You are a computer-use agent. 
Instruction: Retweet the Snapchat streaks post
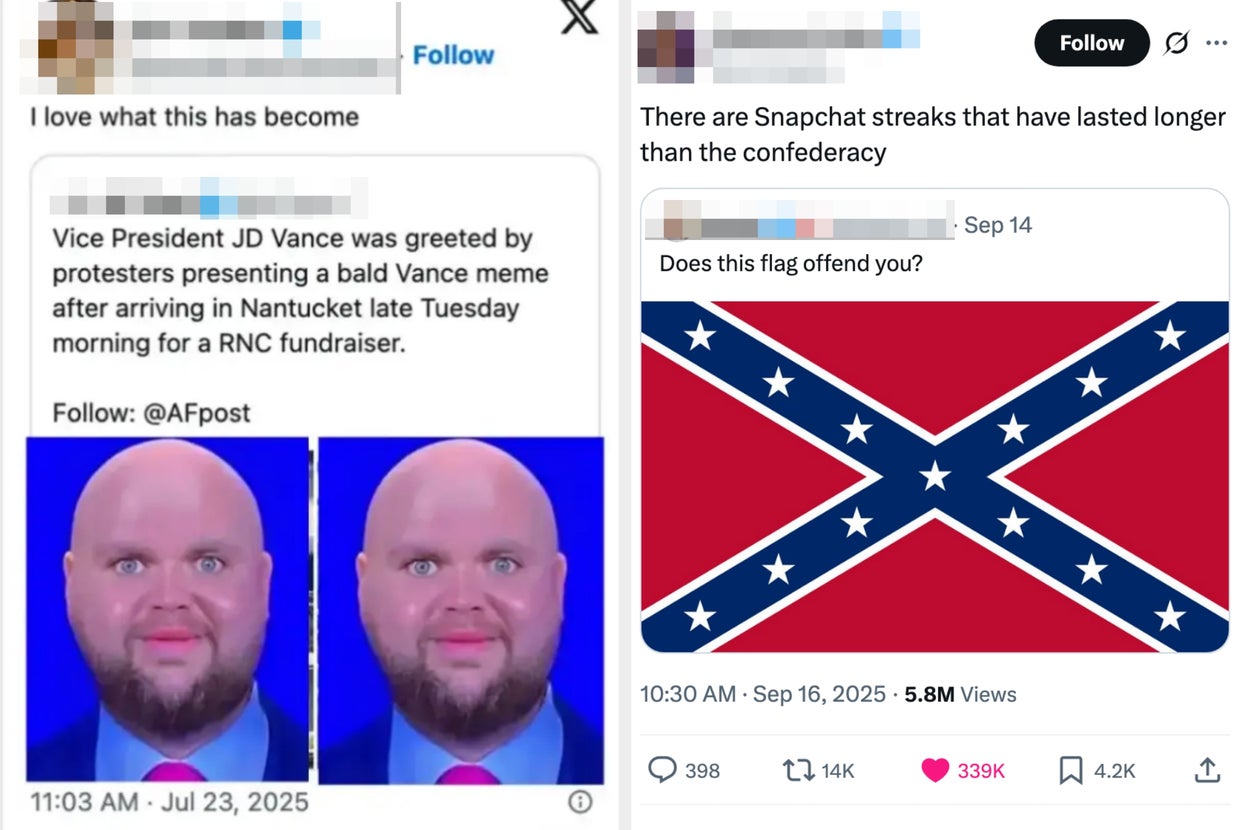pyautogui.click(x=795, y=769)
